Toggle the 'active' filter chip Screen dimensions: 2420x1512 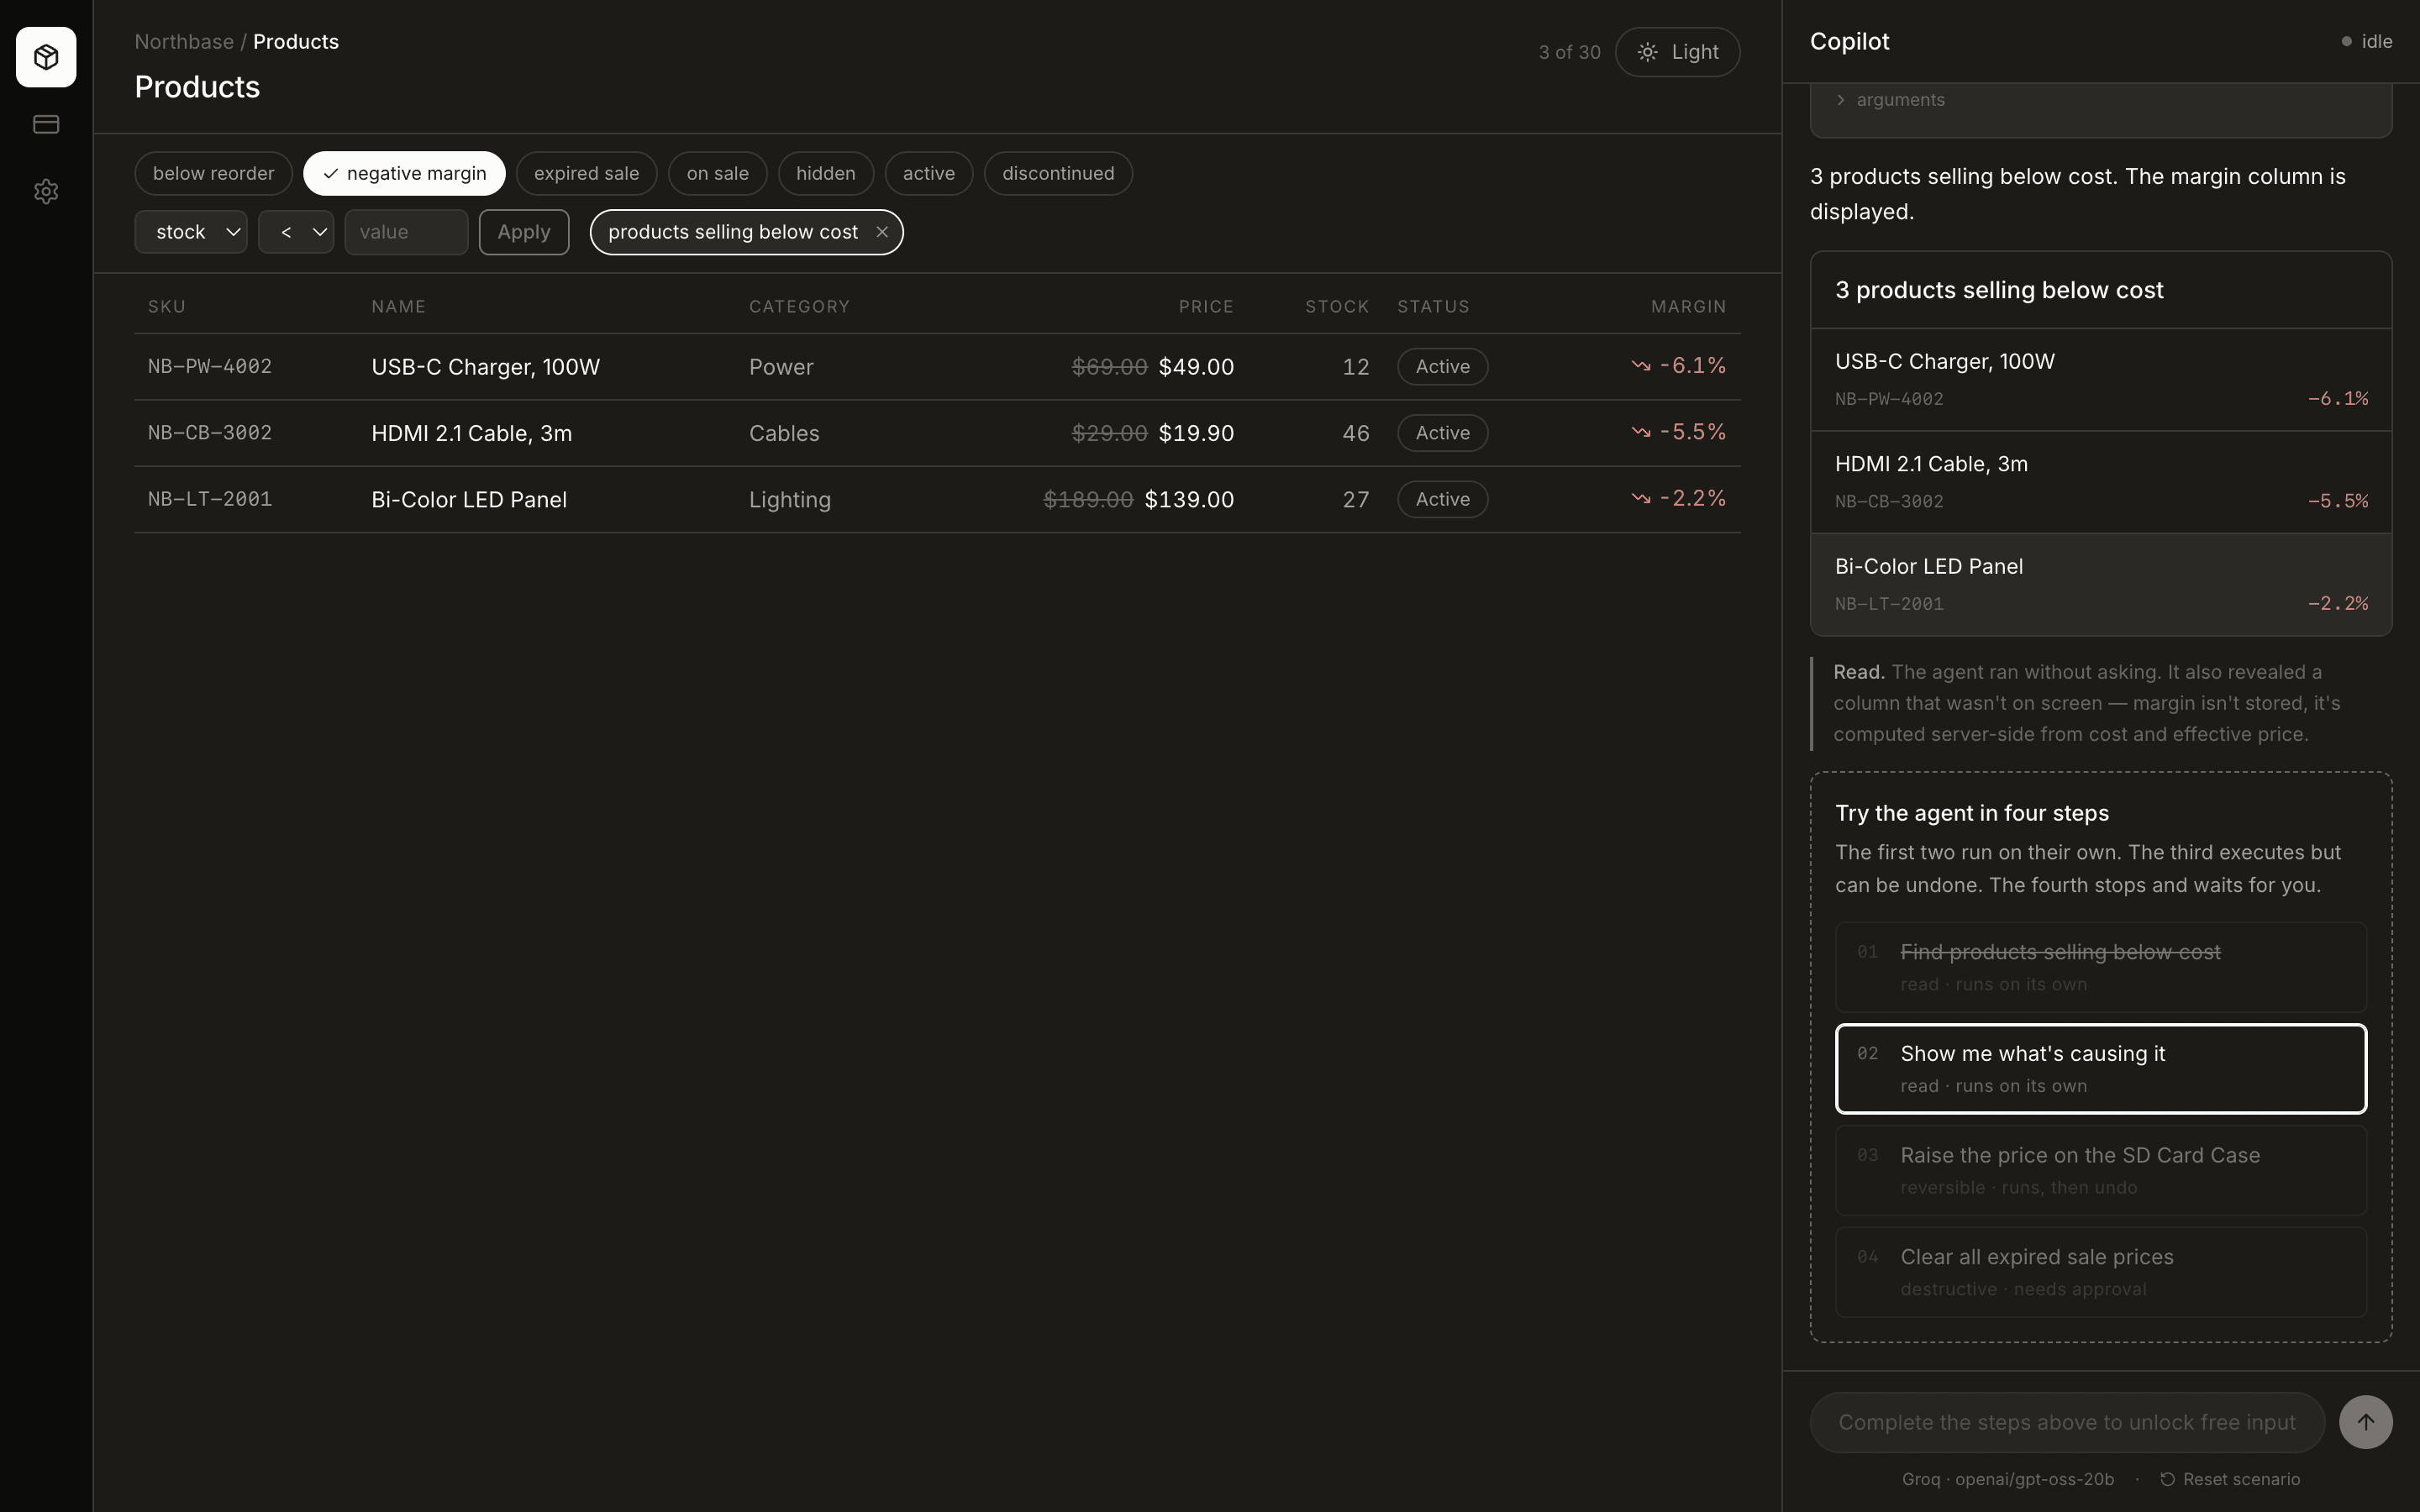[928, 173]
